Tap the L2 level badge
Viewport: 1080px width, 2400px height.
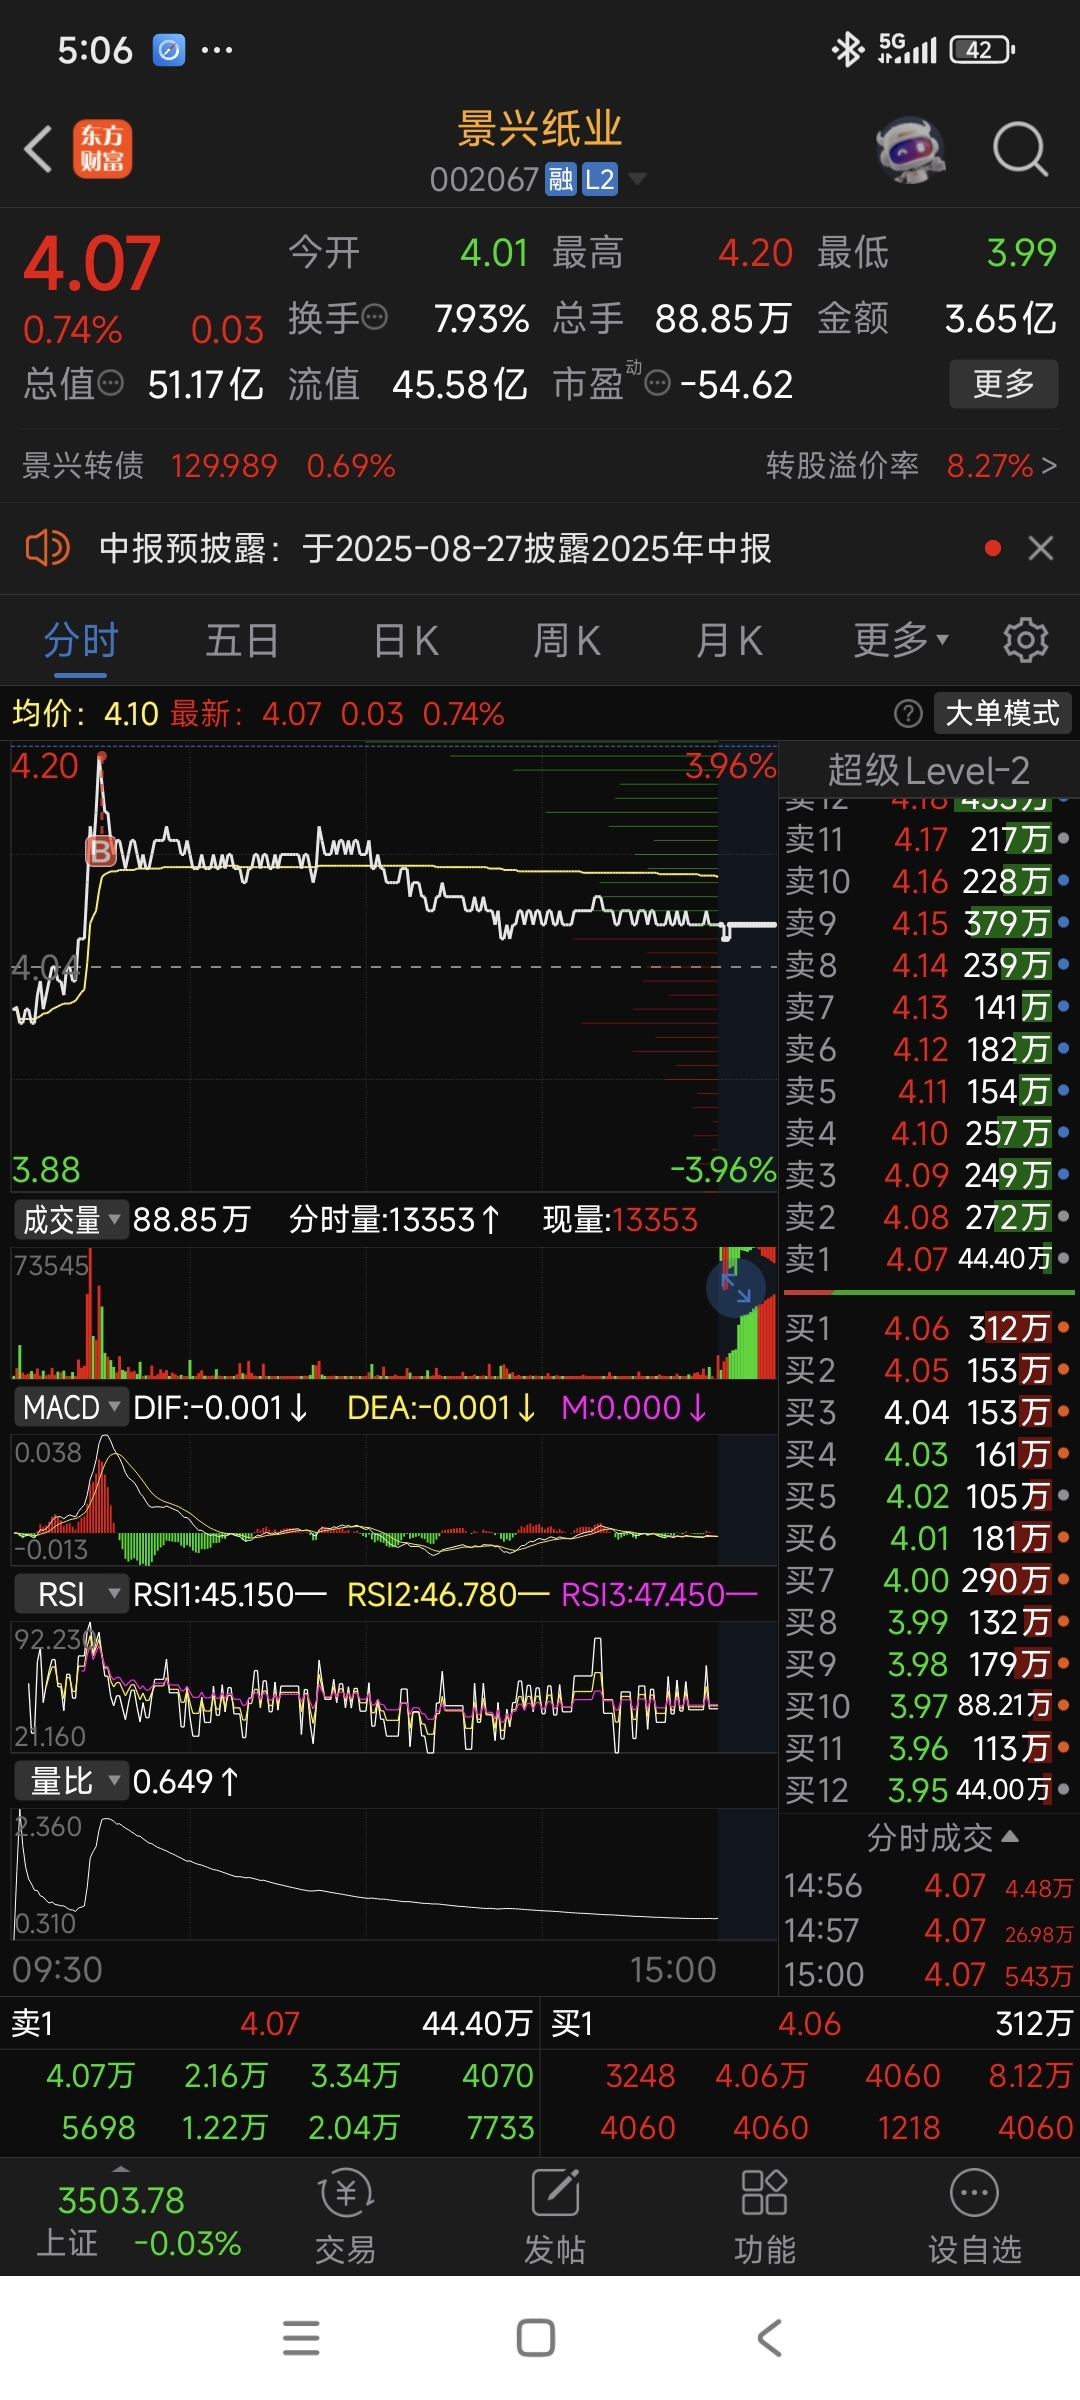tap(600, 180)
